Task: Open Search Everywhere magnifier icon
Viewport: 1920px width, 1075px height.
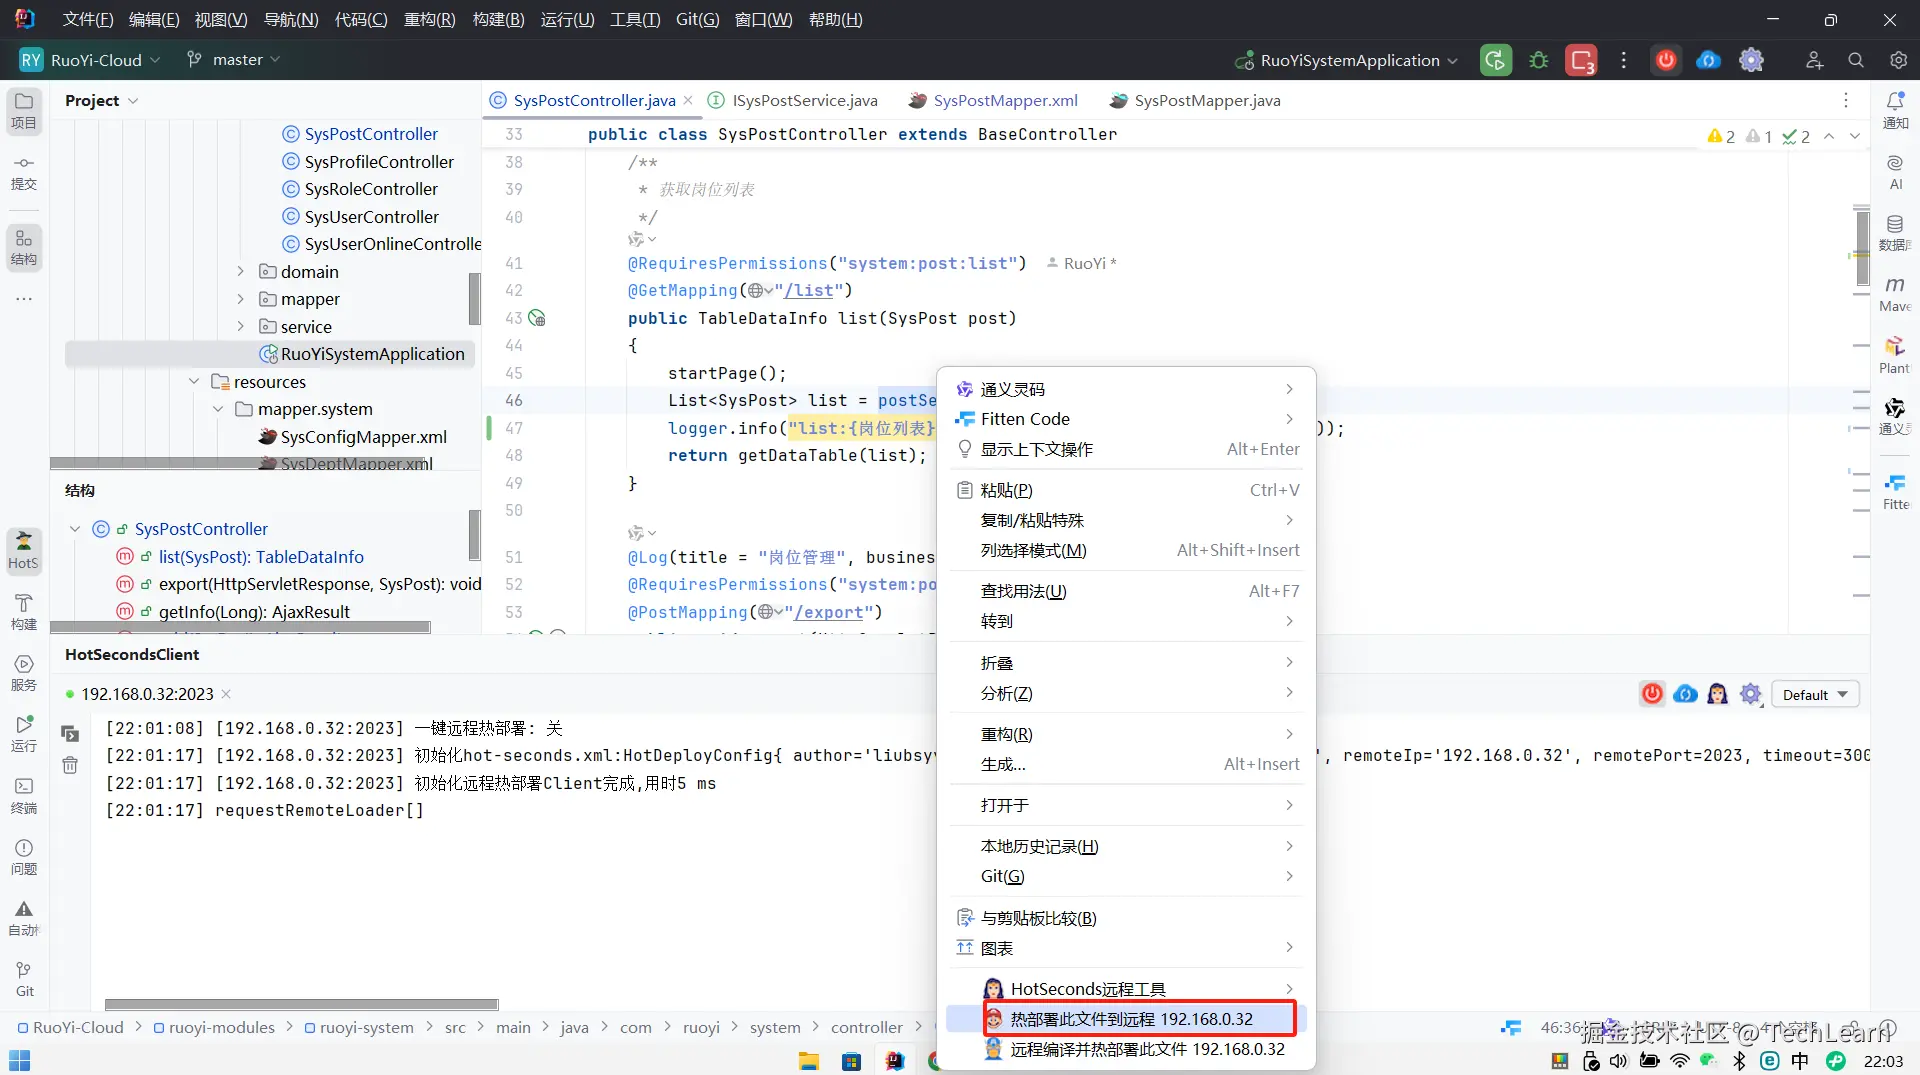Action: coord(1856,60)
